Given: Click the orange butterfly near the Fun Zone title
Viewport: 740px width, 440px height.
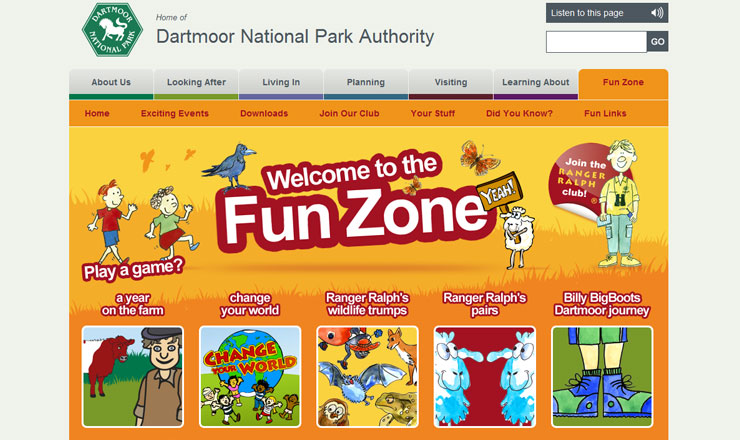Looking at the screenshot, I should pyautogui.click(x=480, y=157).
